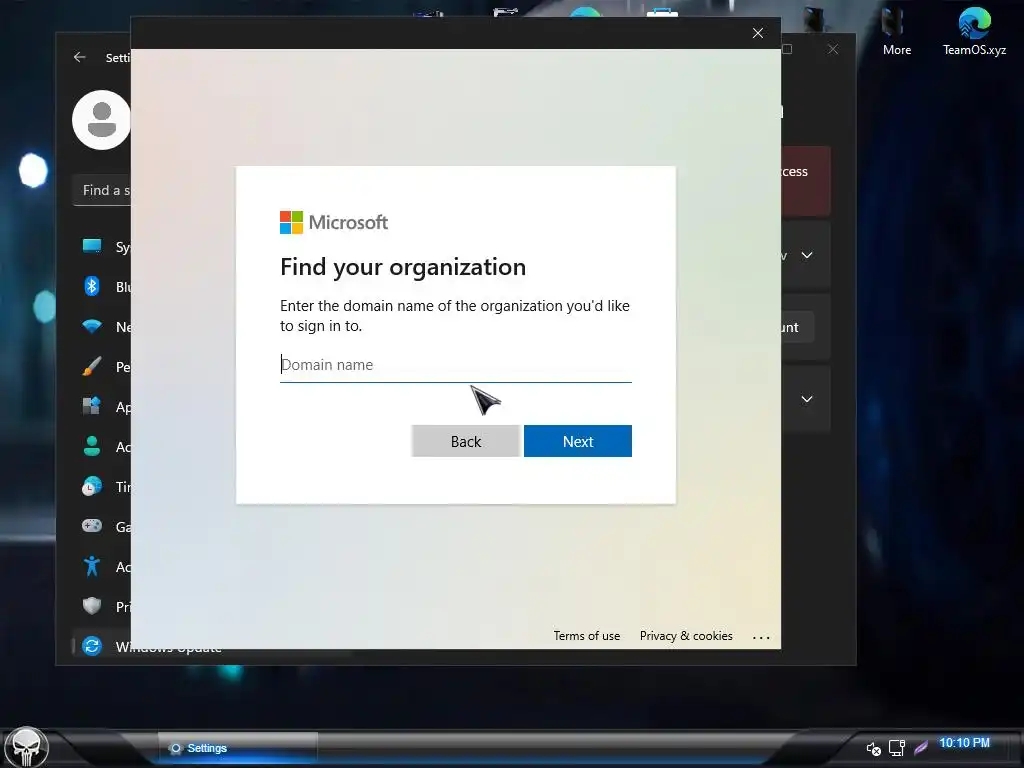Open the Terms of use link
This screenshot has height=768, width=1024.
586,635
